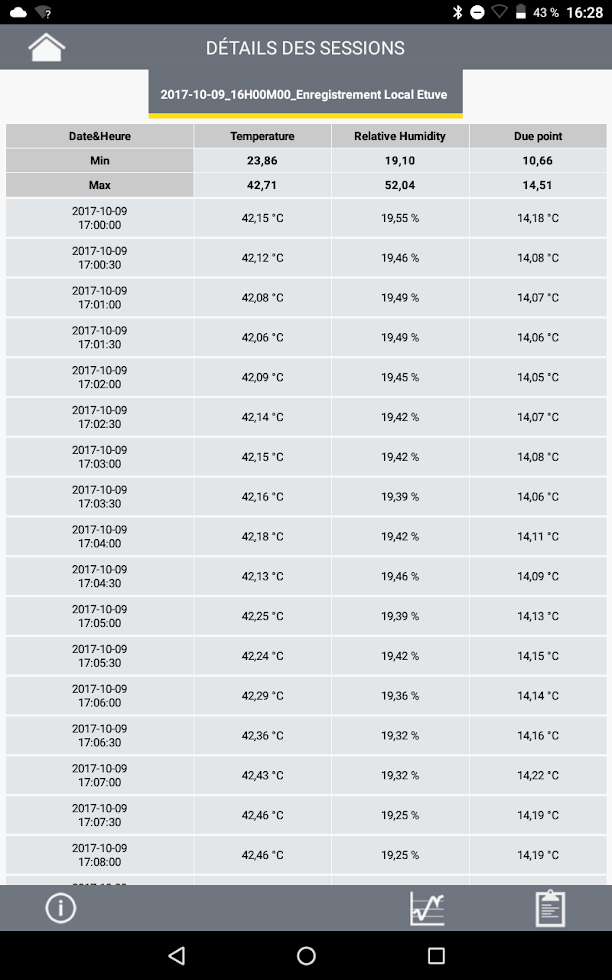Select the 17:05:00 timestamp cell

[99, 616]
